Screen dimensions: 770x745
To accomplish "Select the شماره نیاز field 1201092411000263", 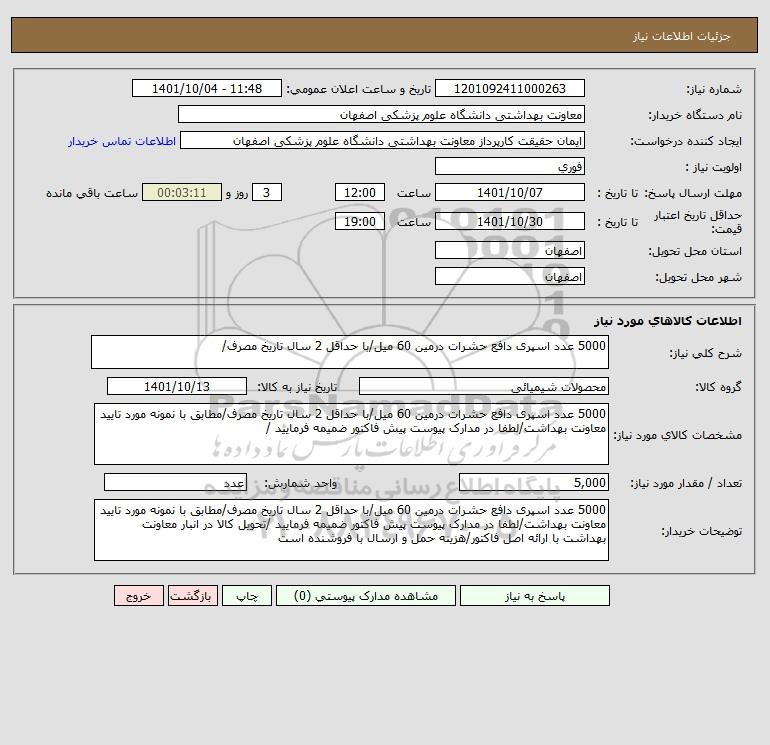I will coord(510,88).
